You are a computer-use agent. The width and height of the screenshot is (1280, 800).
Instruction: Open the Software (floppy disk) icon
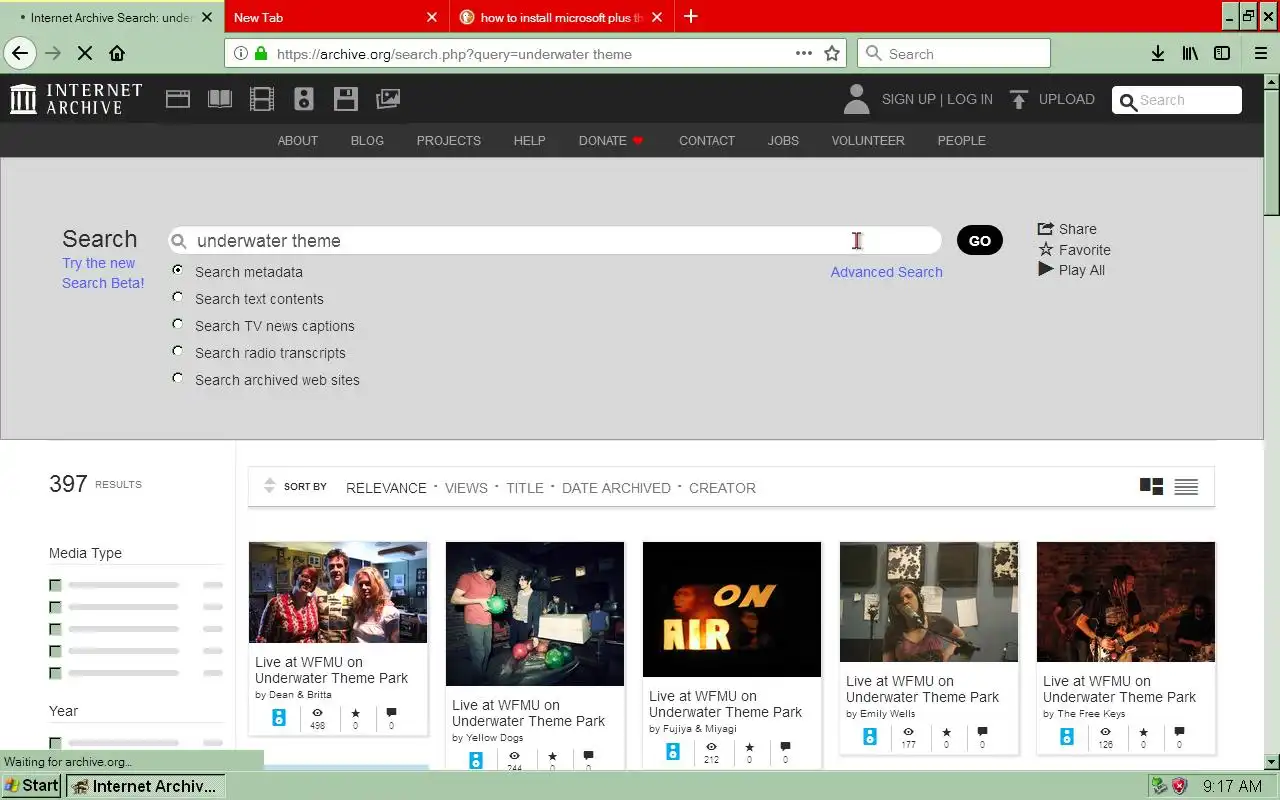click(346, 99)
